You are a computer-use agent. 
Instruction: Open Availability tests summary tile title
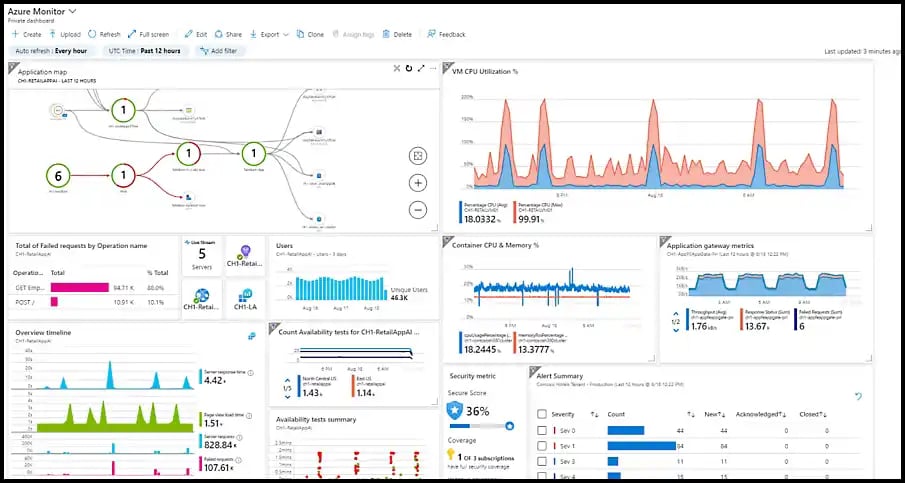(x=316, y=420)
